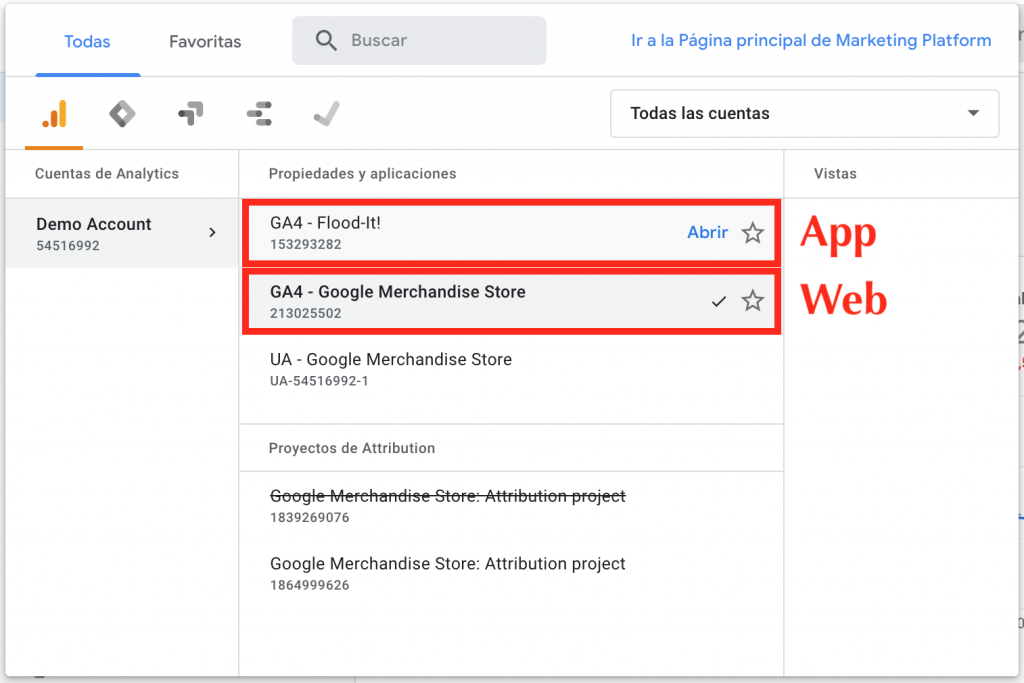
Task: Switch to the Todas tab
Action: tap(87, 42)
